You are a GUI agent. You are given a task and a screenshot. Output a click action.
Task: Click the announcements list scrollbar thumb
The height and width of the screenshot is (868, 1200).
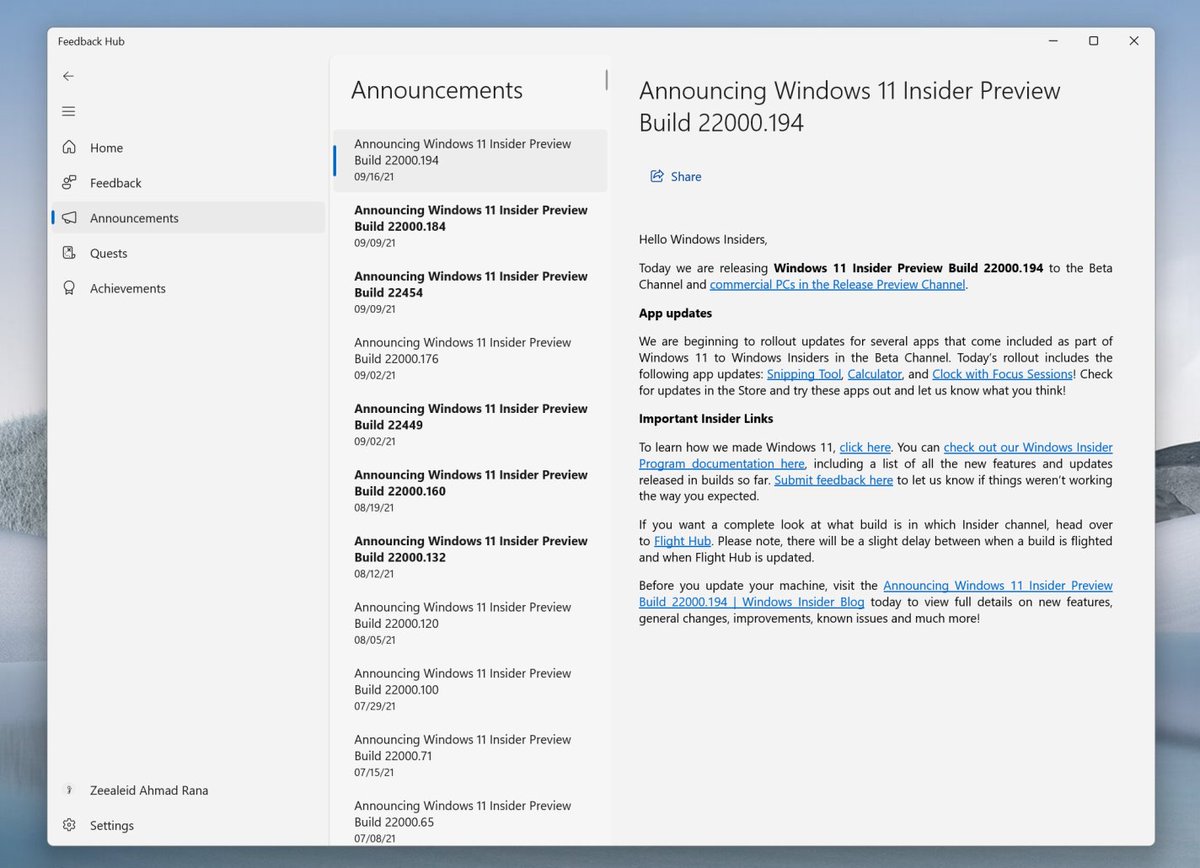[606, 79]
